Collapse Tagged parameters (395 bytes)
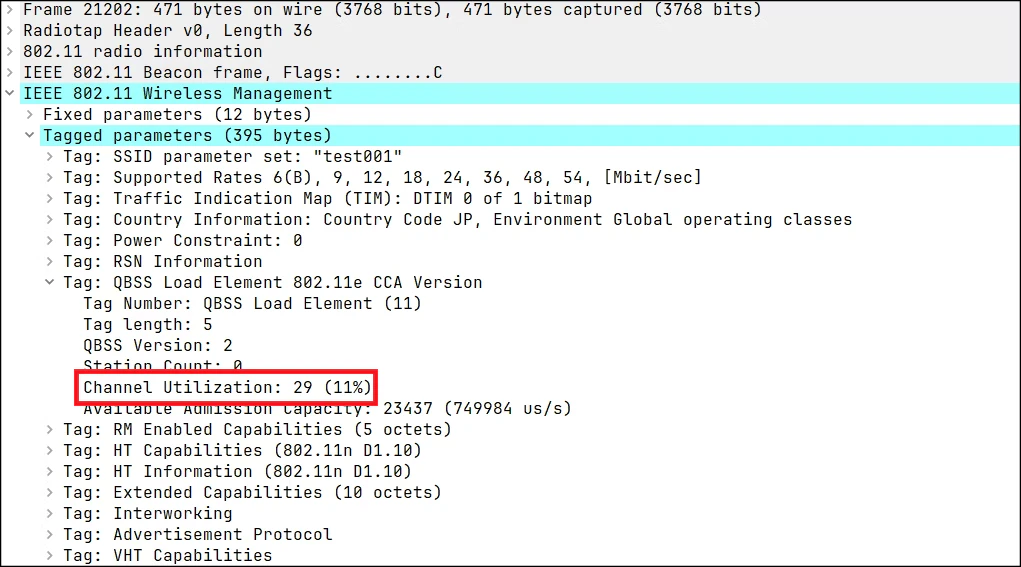The height and width of the screenshot is (567, 1021). coord(30,135)
